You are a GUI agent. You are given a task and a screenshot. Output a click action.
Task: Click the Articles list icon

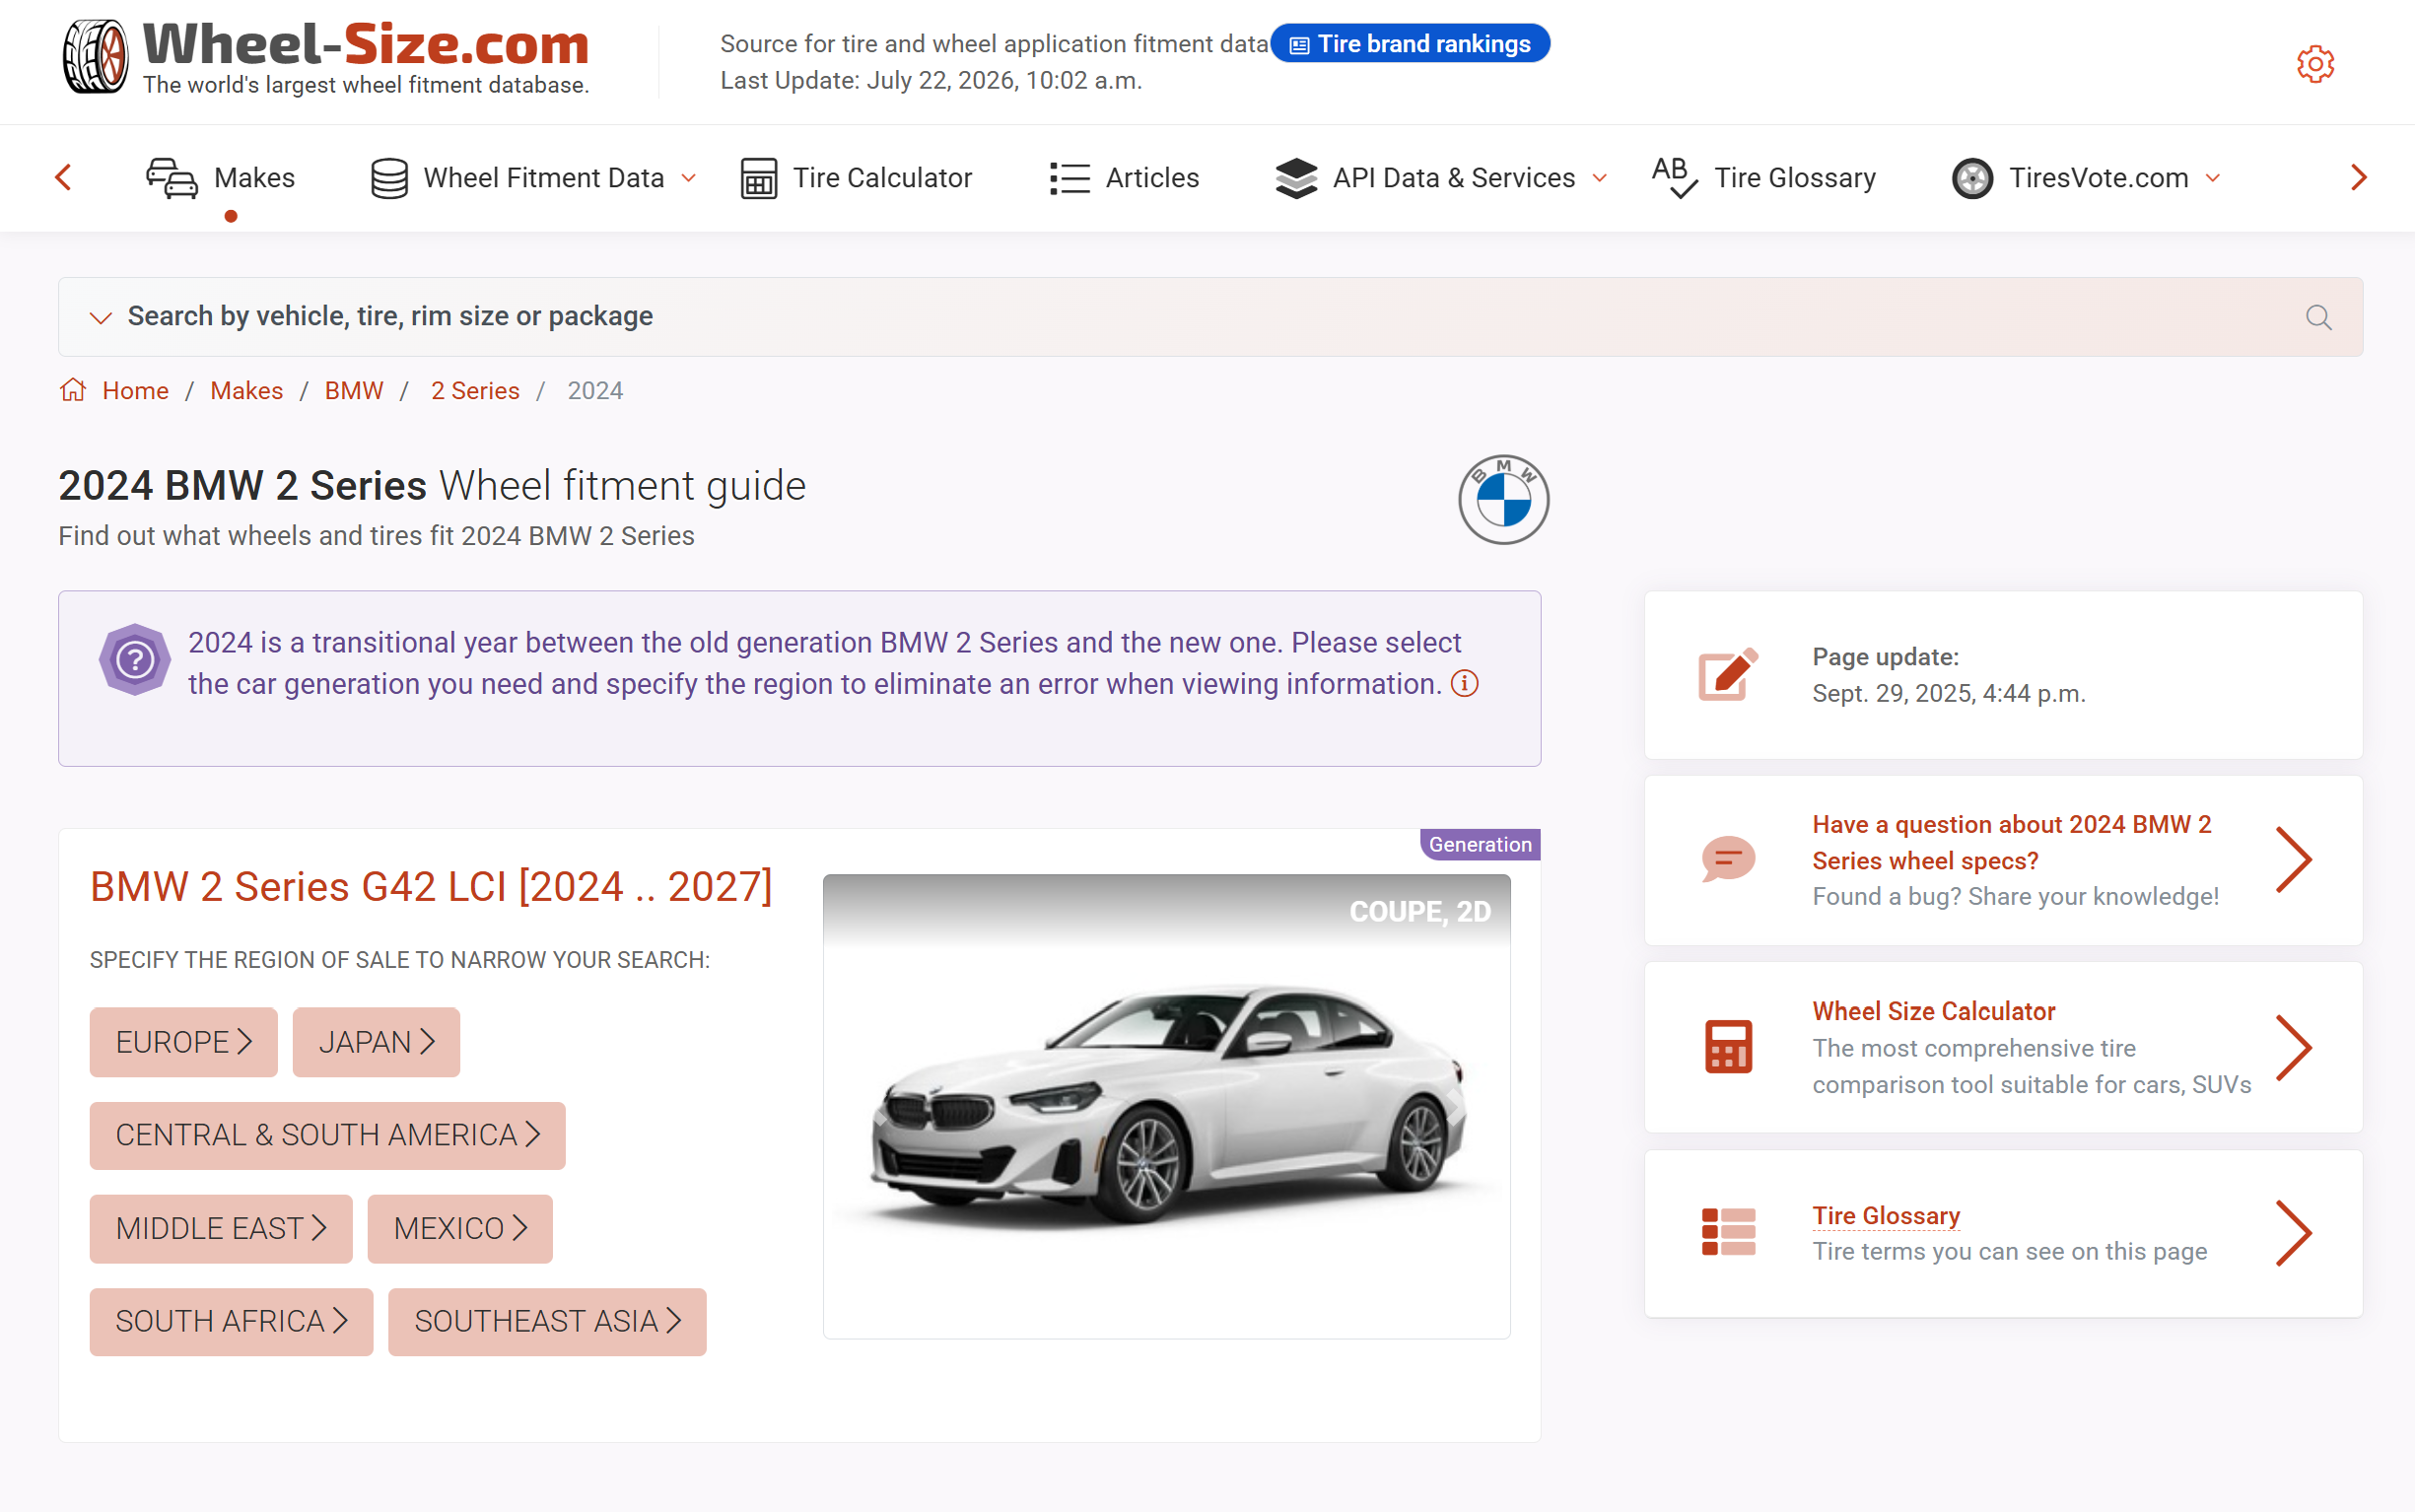coord(1069,178)
